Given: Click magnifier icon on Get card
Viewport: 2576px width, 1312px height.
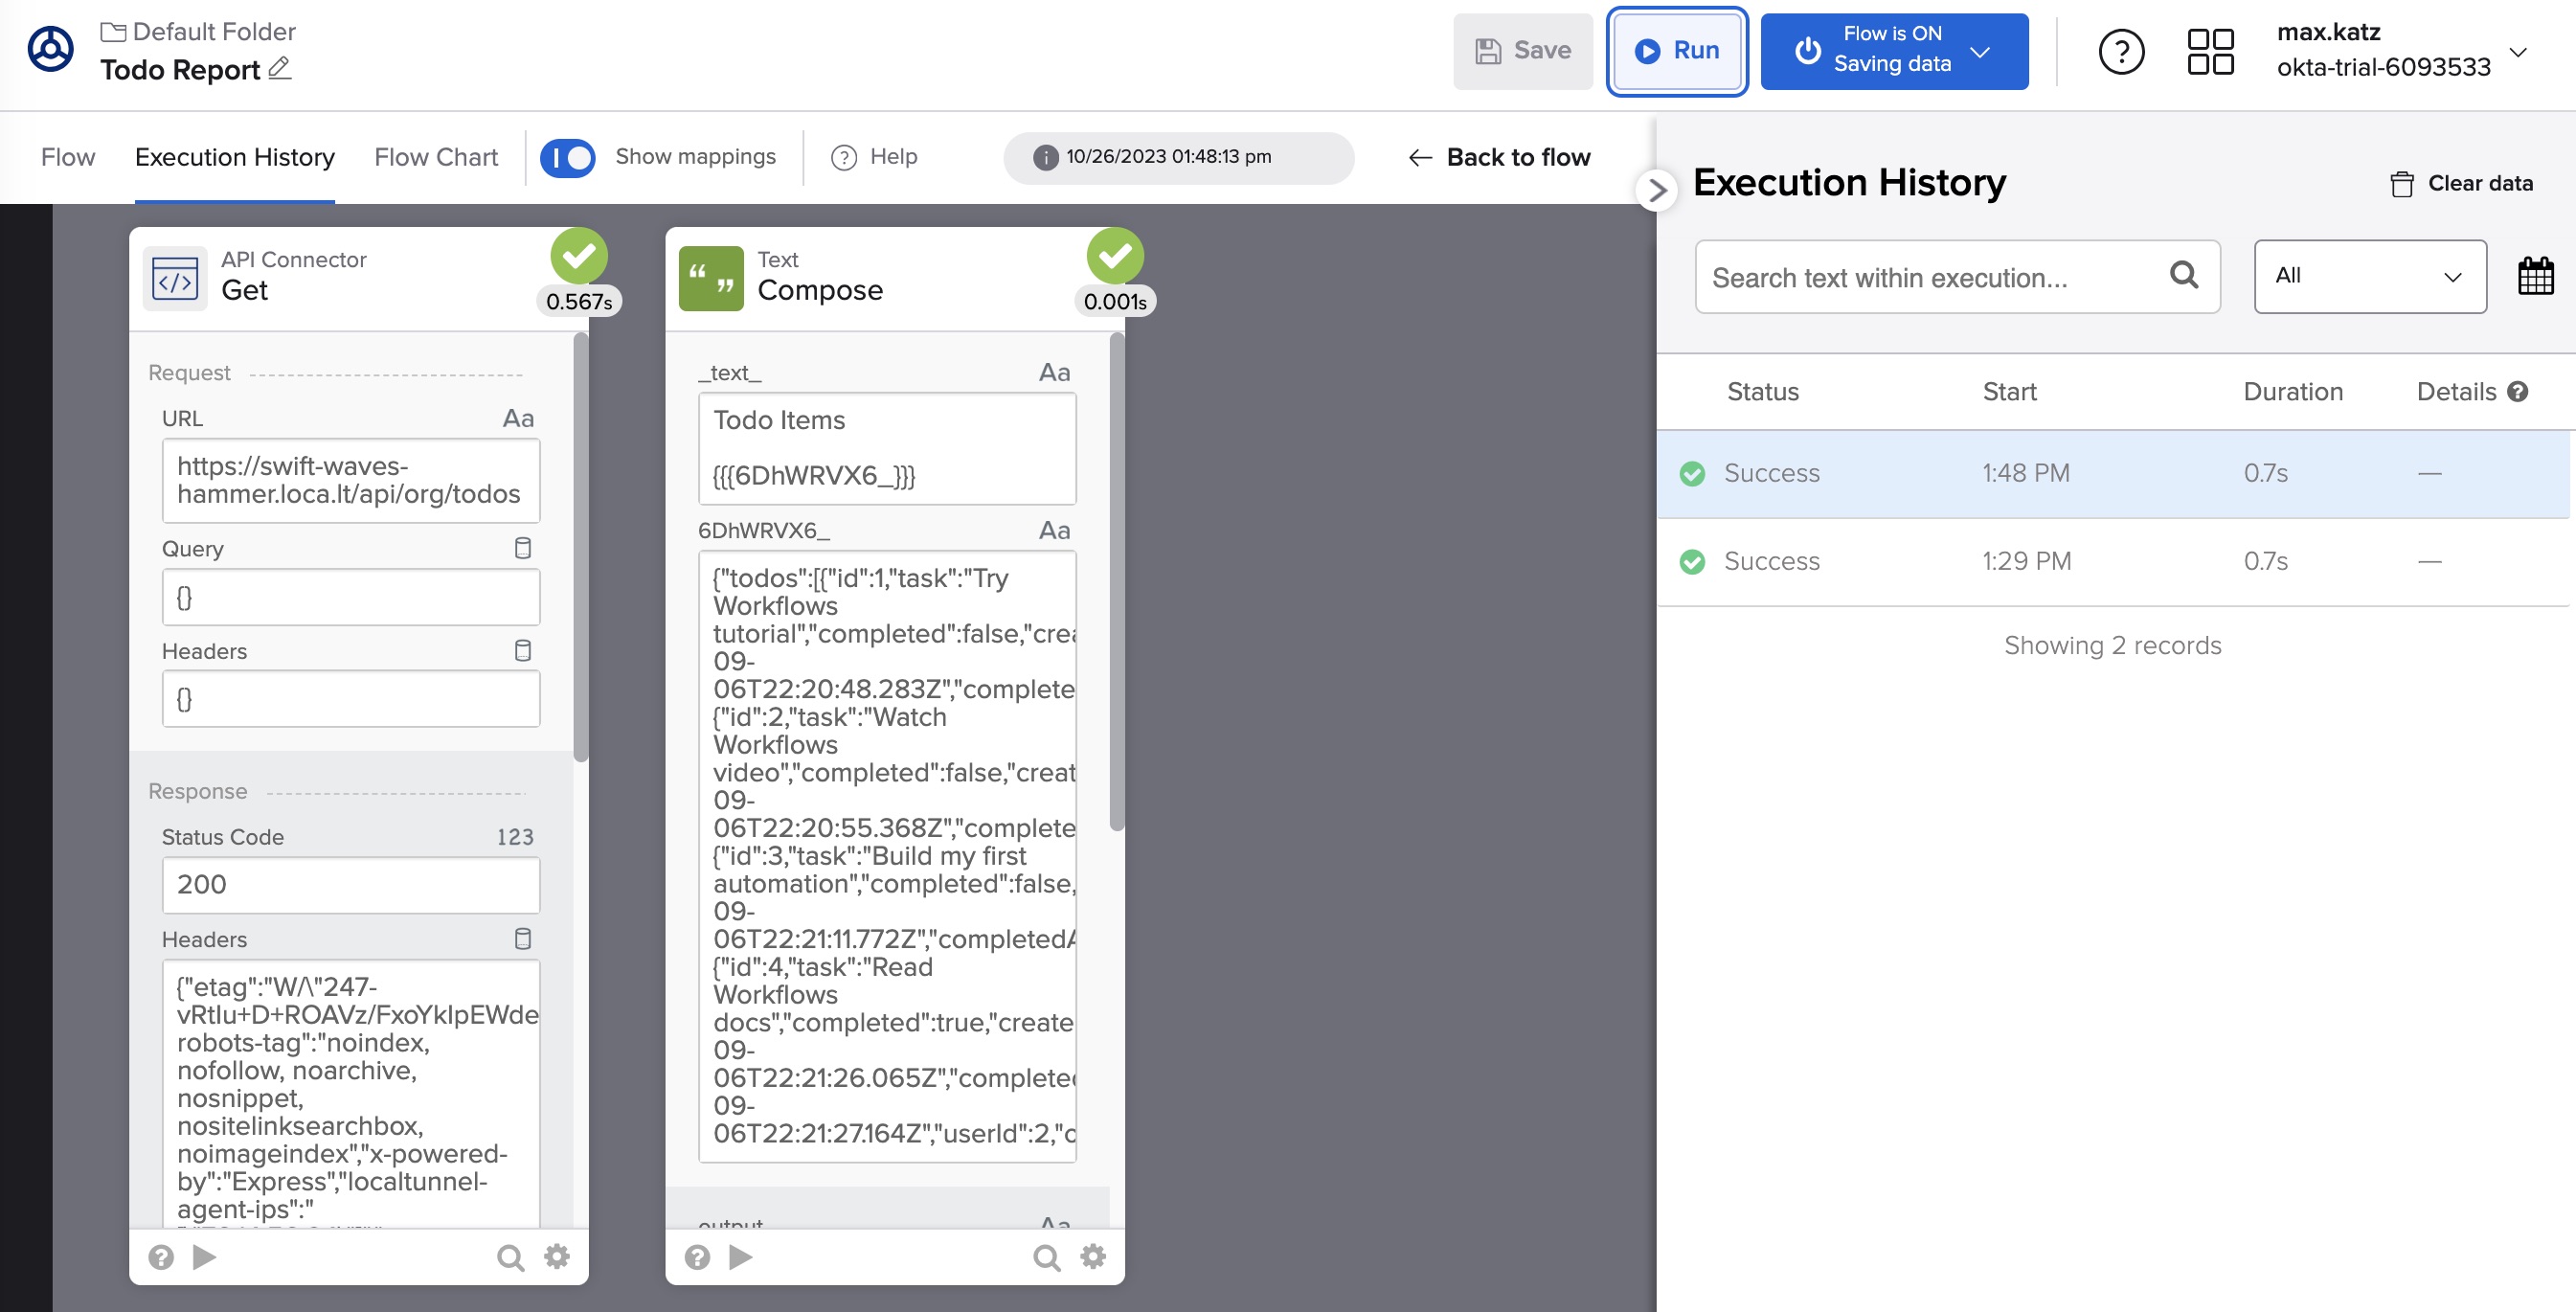Looking at the screenshot, I should (x=510, y=1256).
